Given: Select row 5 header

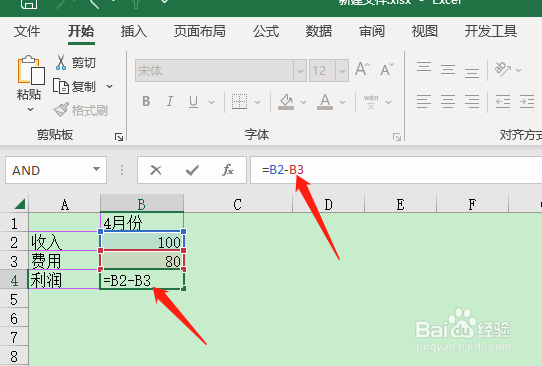Looking at the screenshot, I should 14,299.
